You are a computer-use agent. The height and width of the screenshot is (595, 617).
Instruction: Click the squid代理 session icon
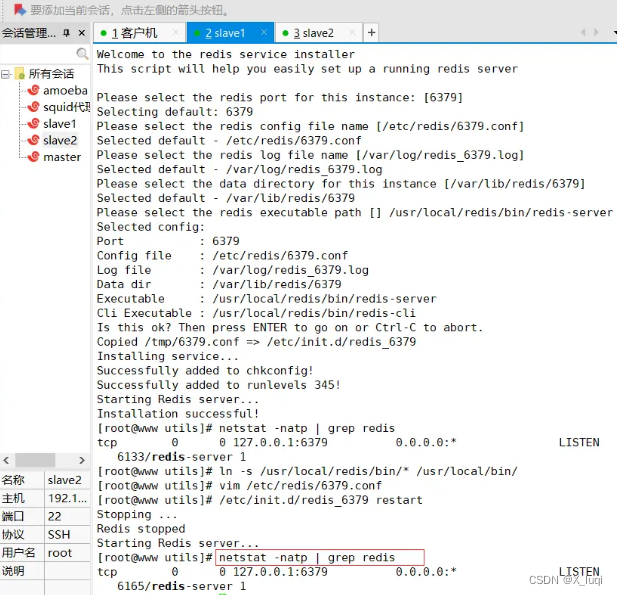tap(33, 107)
